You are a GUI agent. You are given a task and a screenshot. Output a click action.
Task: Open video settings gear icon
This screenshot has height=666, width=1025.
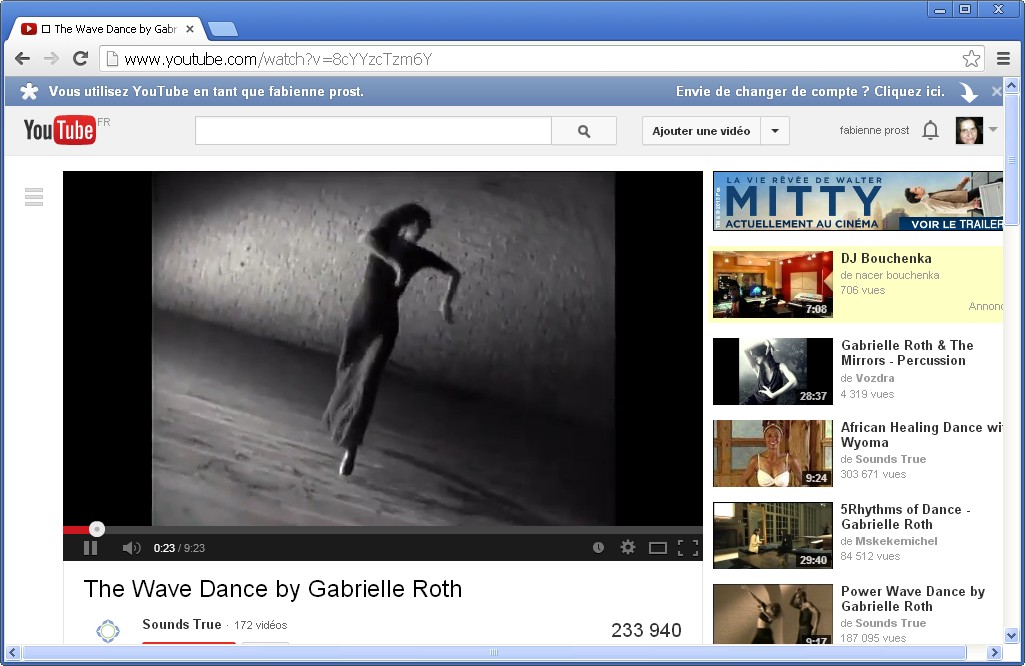628,547
